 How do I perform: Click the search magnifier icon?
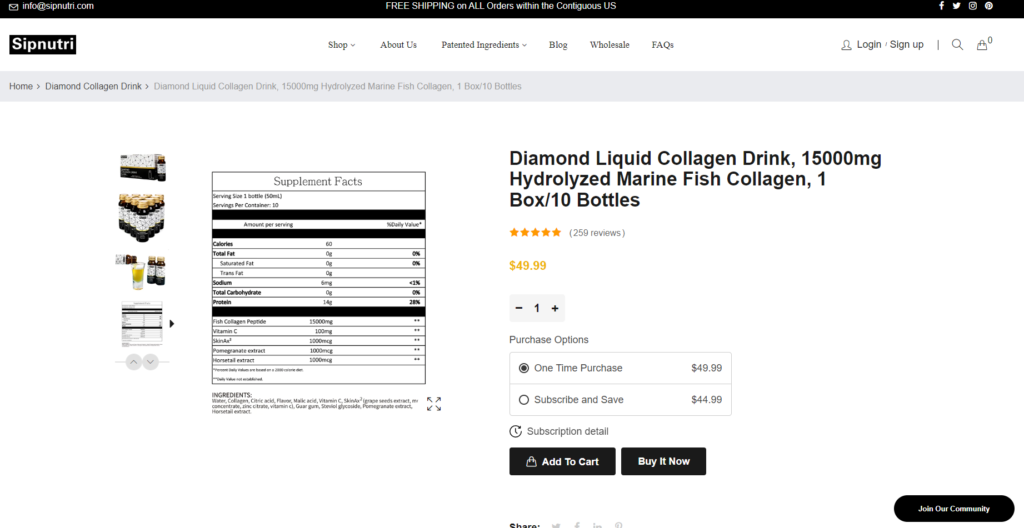957,44
